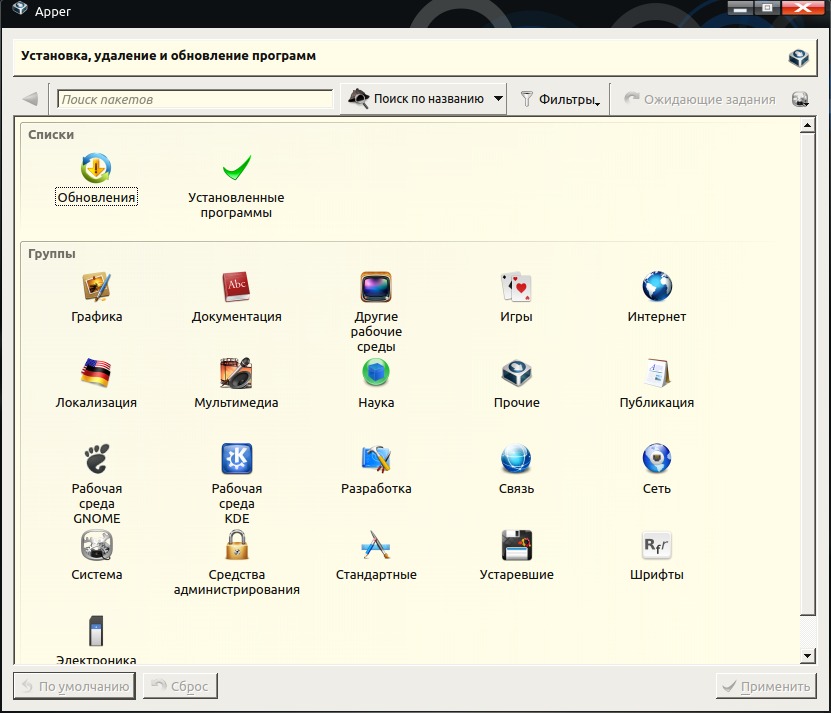831x713 pixels.
Task: Open the Стандартные group
Action: click(x=376, y=555)
